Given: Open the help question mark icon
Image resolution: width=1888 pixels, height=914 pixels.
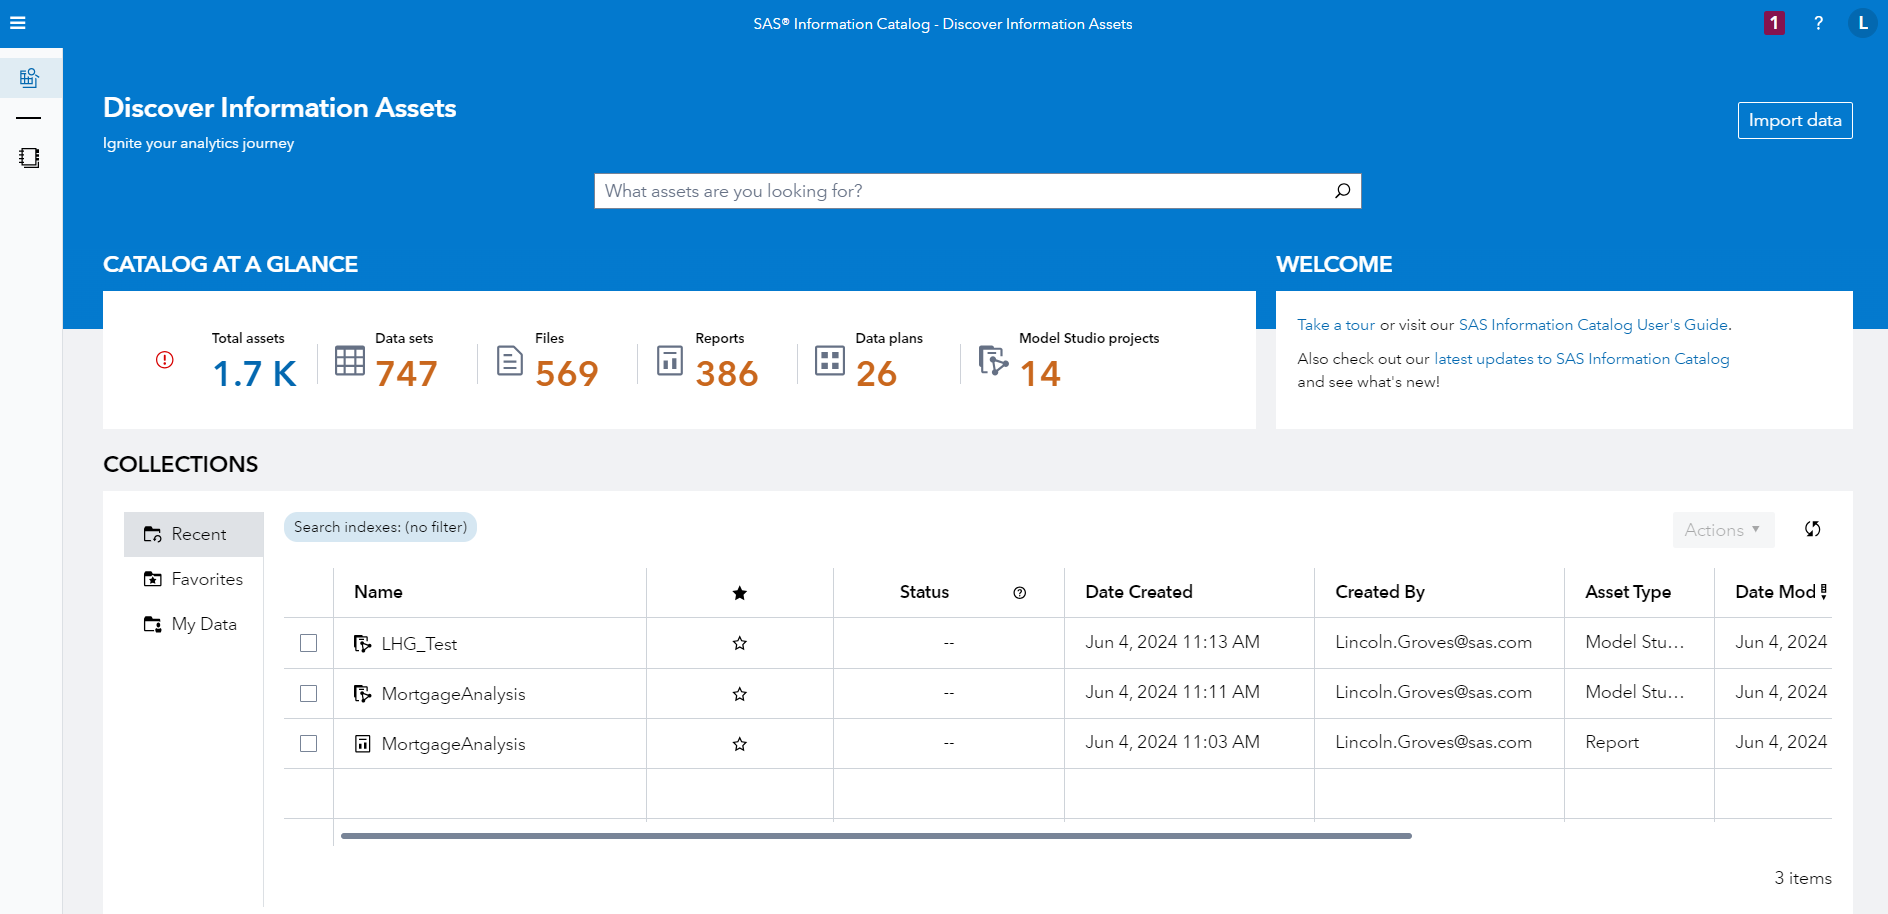Looking at the screenshot, I should [x=1819, y=23].
